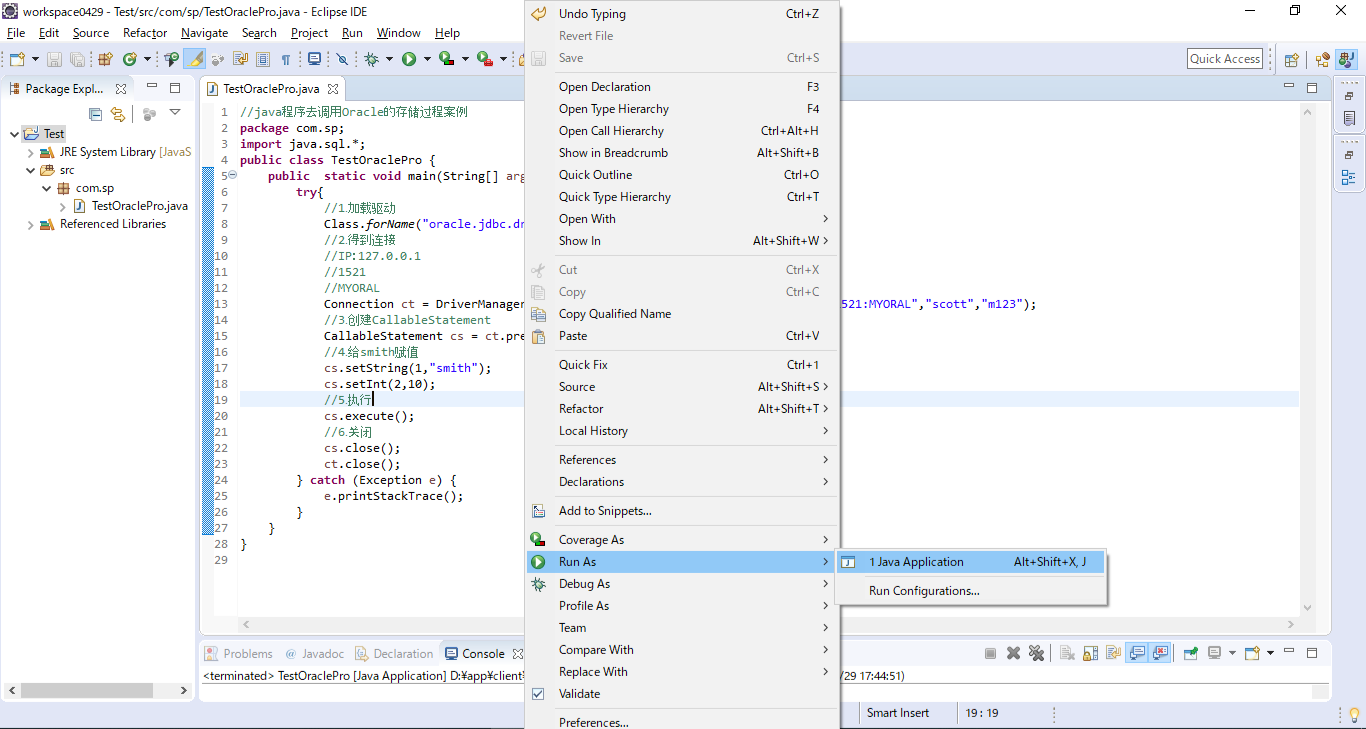
Task: Click the line 5 fold toggle in editor
Action: (232, 175)
